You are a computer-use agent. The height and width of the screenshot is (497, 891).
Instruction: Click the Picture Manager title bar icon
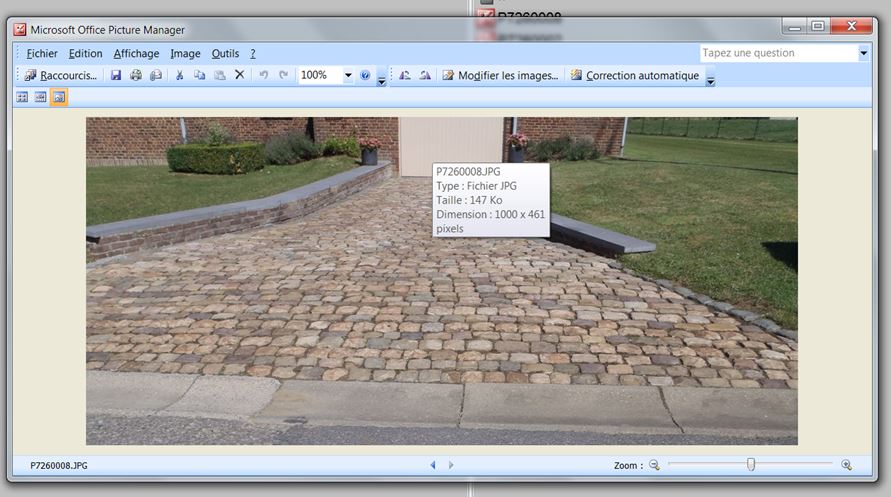(x=20, y=30)
